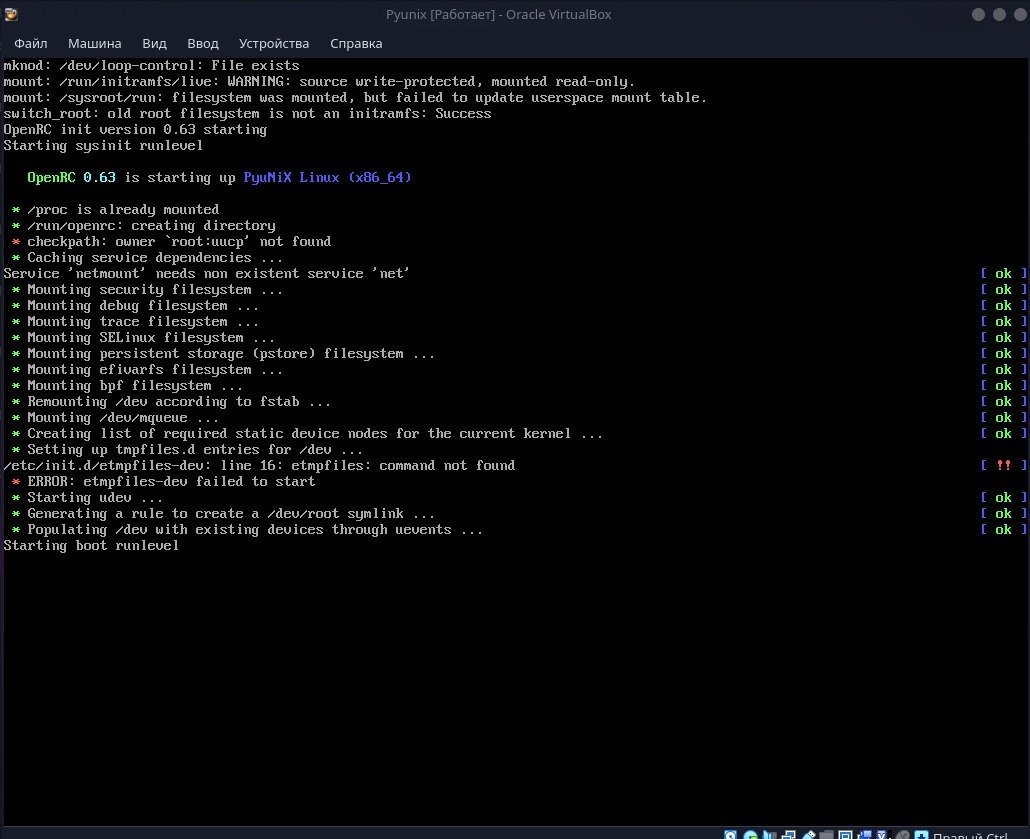Click the VirtualBox app icon in title bar

tap(11, 14)
